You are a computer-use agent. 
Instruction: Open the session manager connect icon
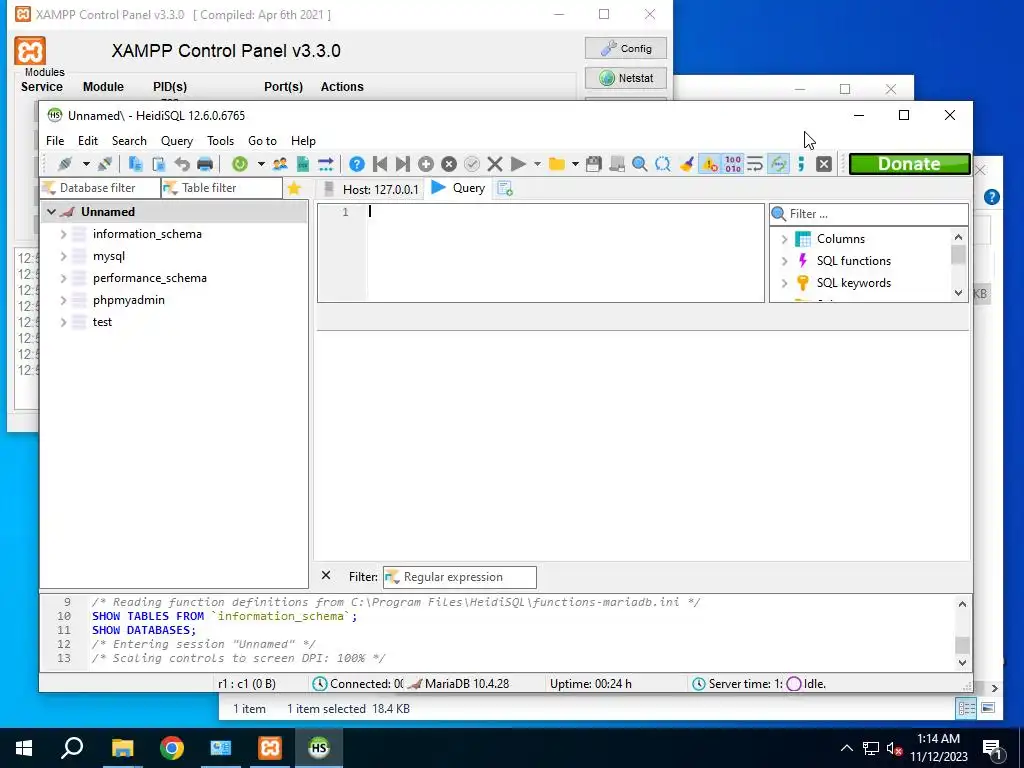[x=65, y=164]
